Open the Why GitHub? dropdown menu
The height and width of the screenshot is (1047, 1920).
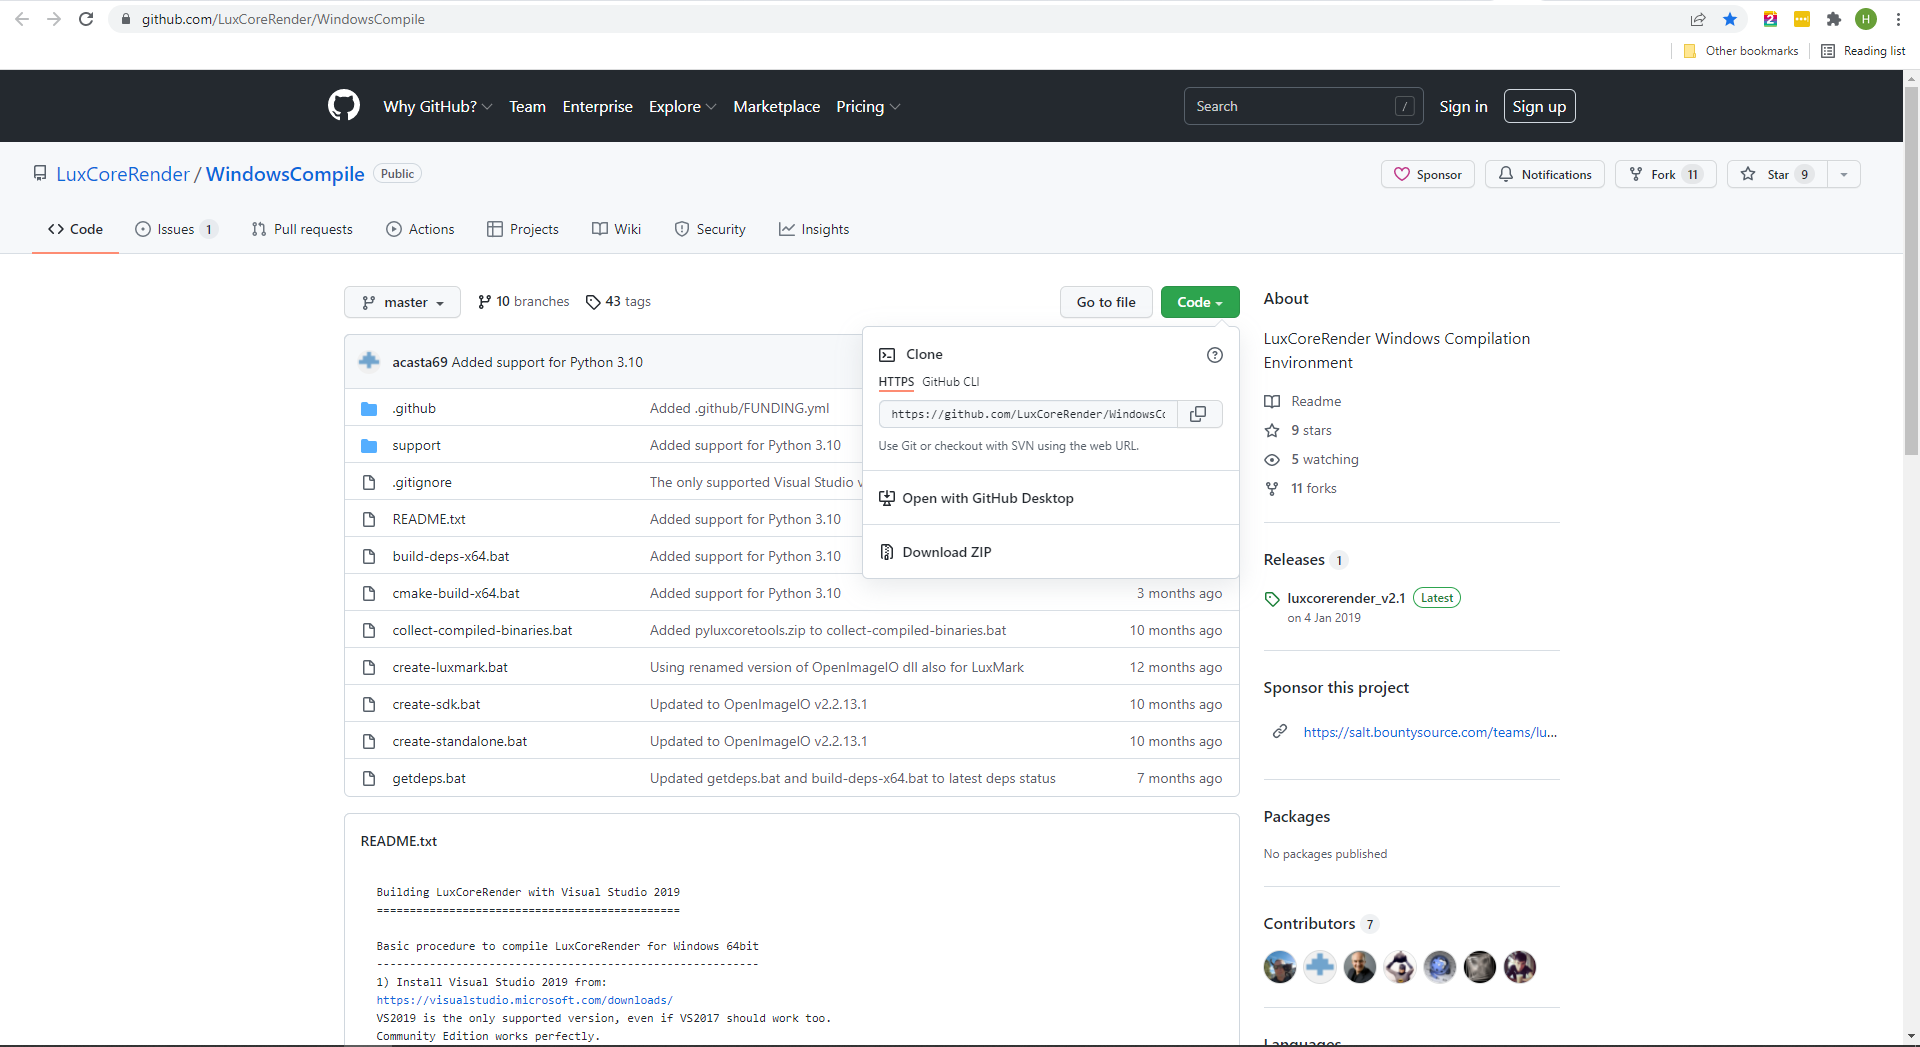pyautogui.click(x=437, y=106)
